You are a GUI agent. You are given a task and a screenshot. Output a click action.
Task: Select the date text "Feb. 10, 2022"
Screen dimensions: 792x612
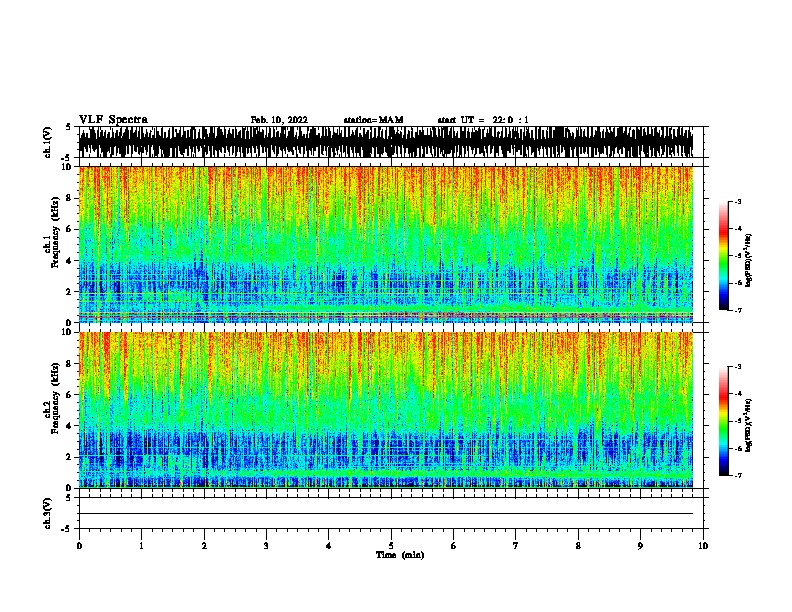point(279,120)
